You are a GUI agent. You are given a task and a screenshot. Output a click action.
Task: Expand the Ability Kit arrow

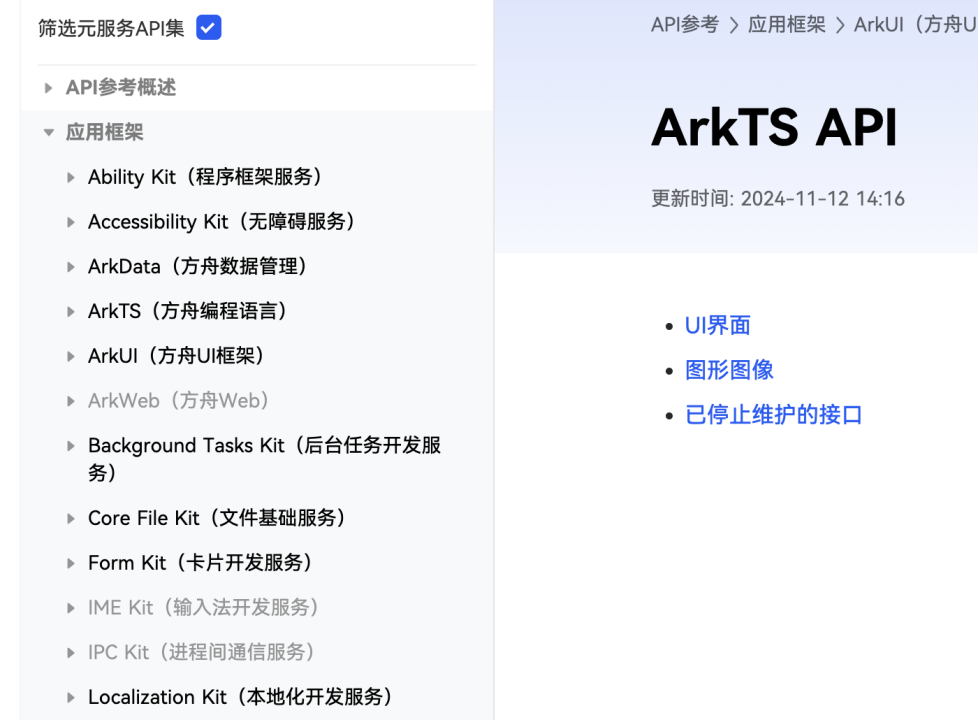point(70,178)
